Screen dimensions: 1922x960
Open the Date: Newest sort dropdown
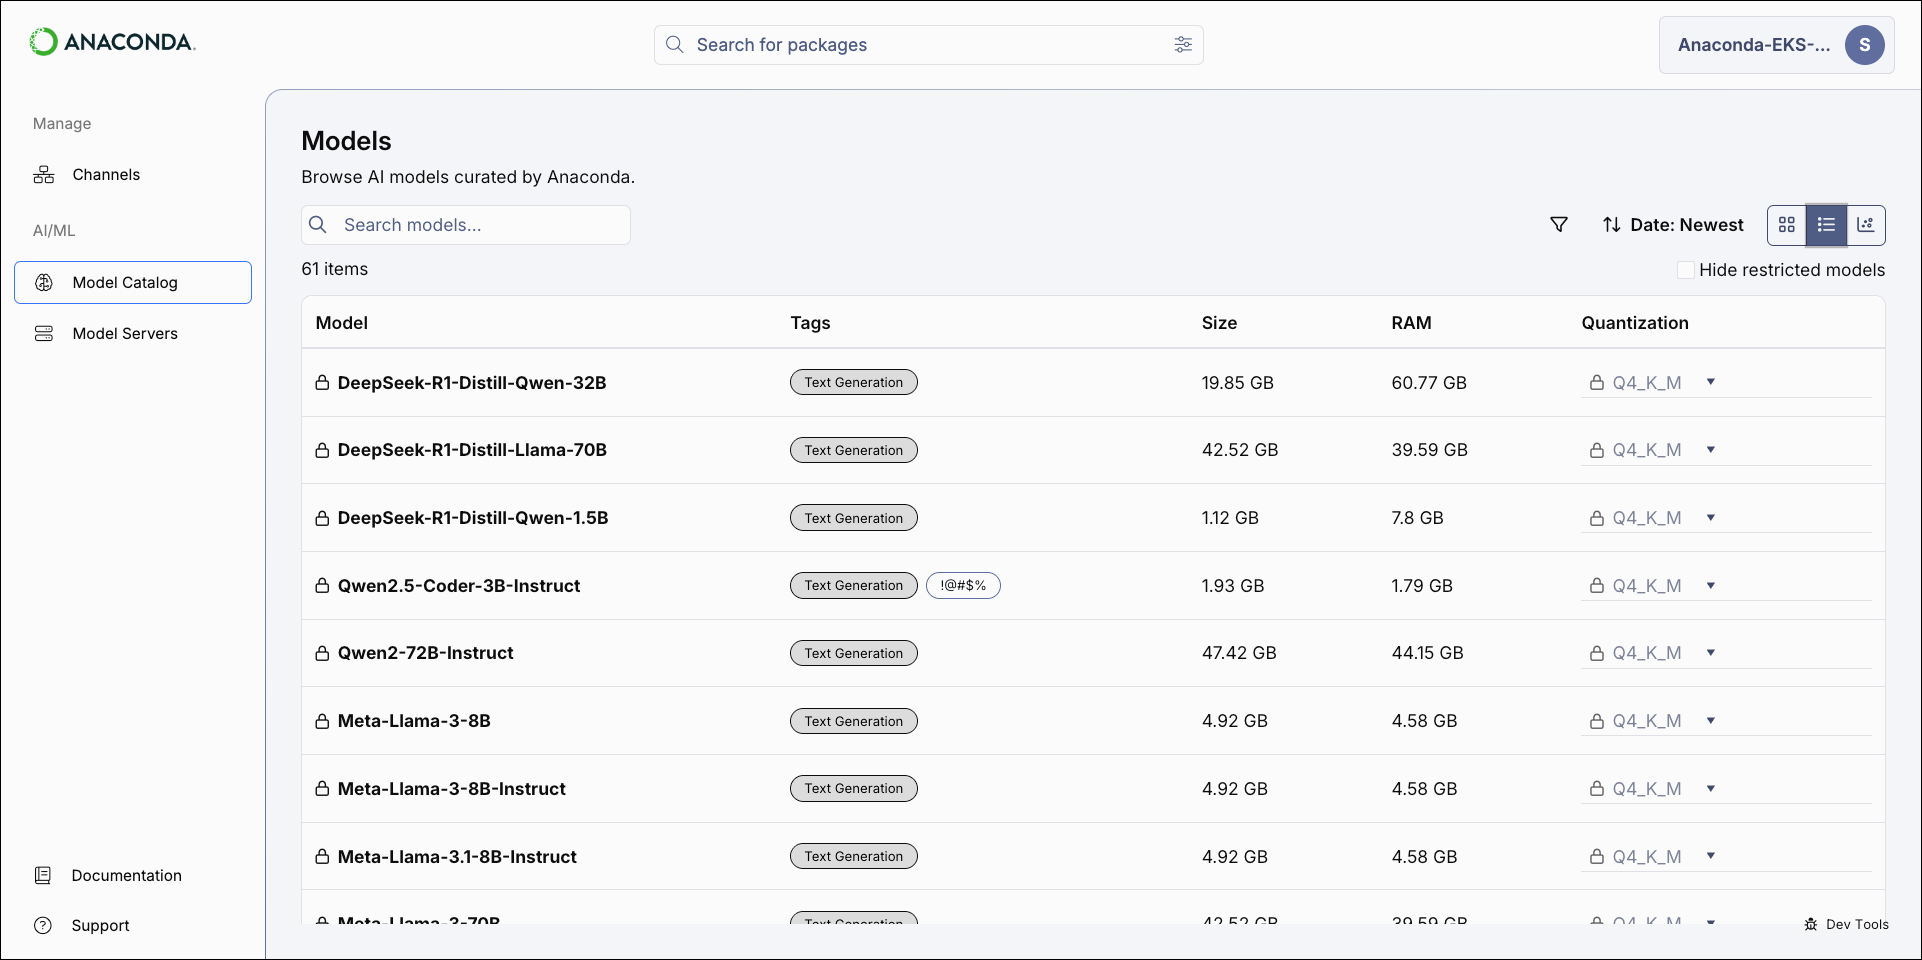[x=1673, y=225]
